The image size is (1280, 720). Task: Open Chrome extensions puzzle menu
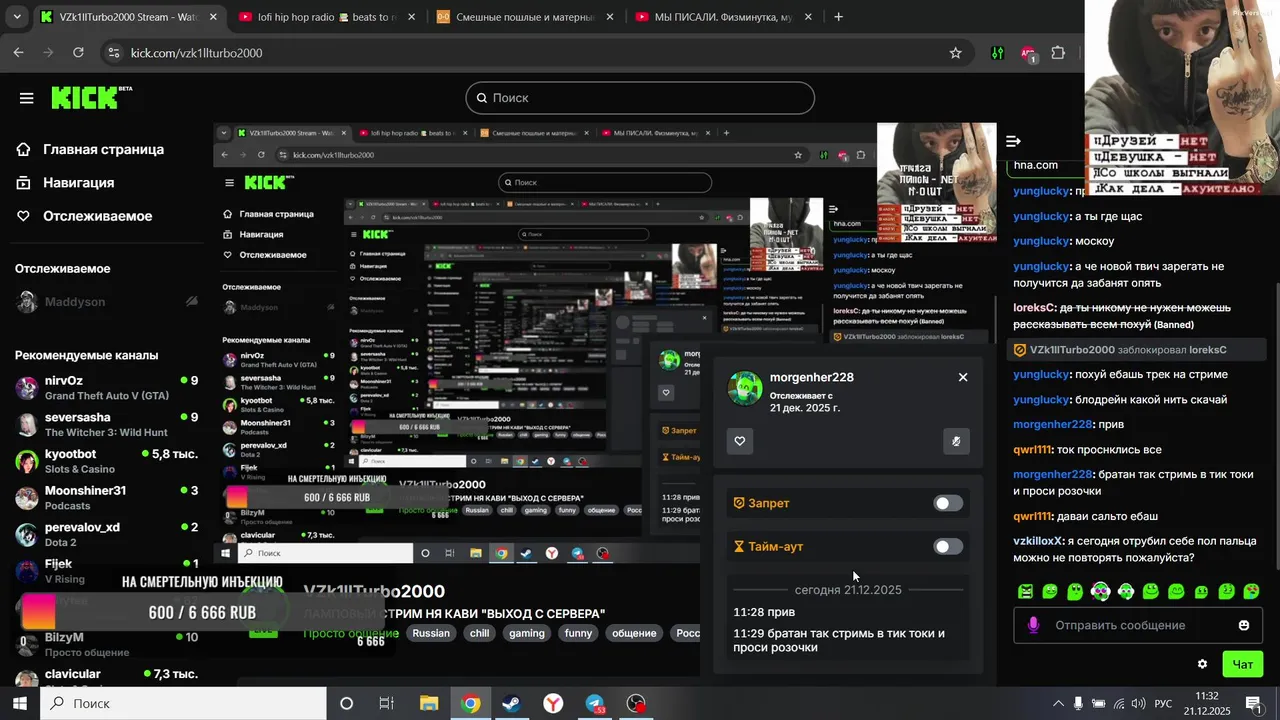click(x=1058, y=53)
